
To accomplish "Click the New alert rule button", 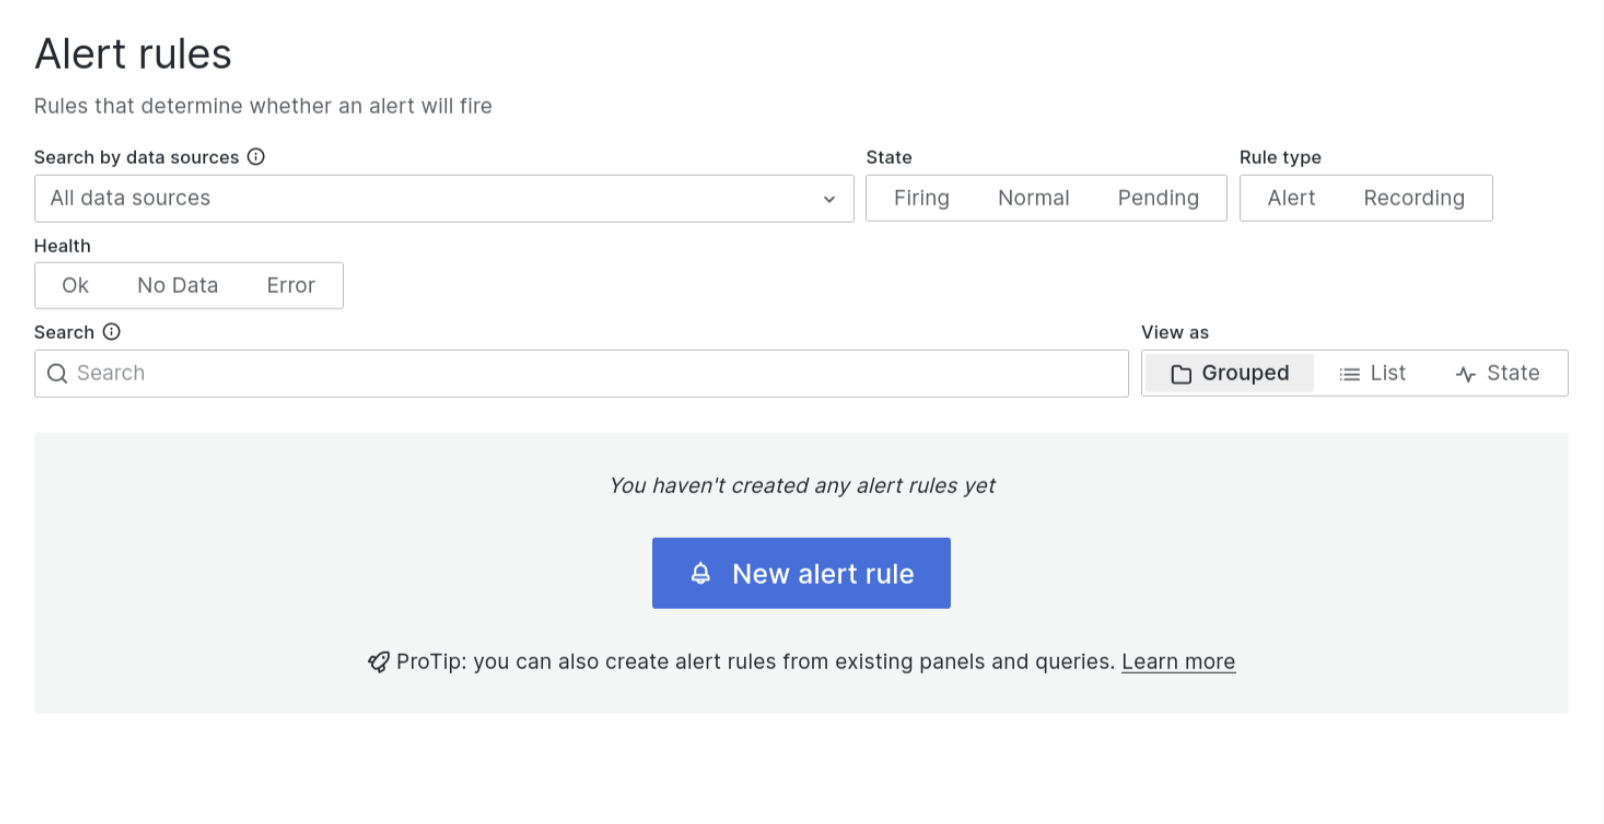I will (x=800, y=573).
